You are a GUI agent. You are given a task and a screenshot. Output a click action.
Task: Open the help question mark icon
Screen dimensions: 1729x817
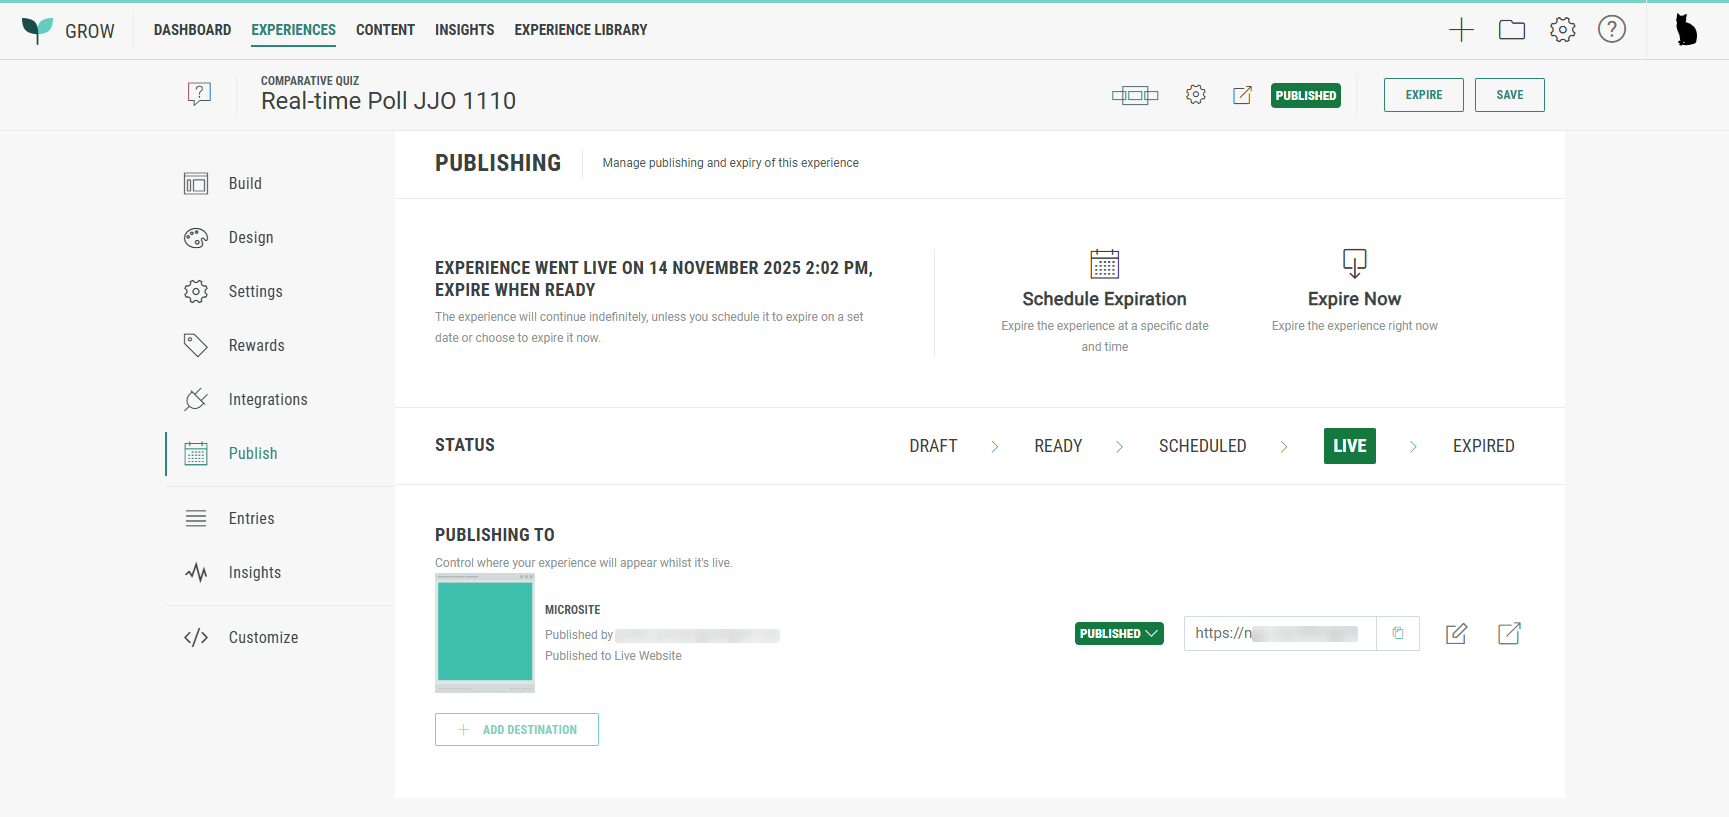[1611, 30]
